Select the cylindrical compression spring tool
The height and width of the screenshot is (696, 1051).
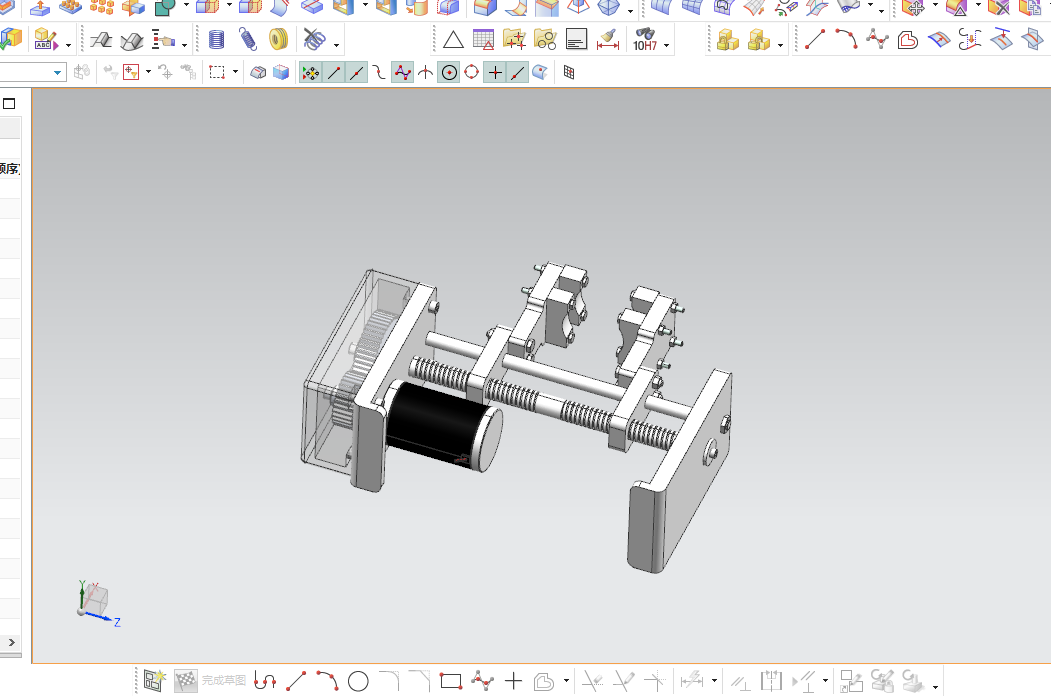coord(217,40)
